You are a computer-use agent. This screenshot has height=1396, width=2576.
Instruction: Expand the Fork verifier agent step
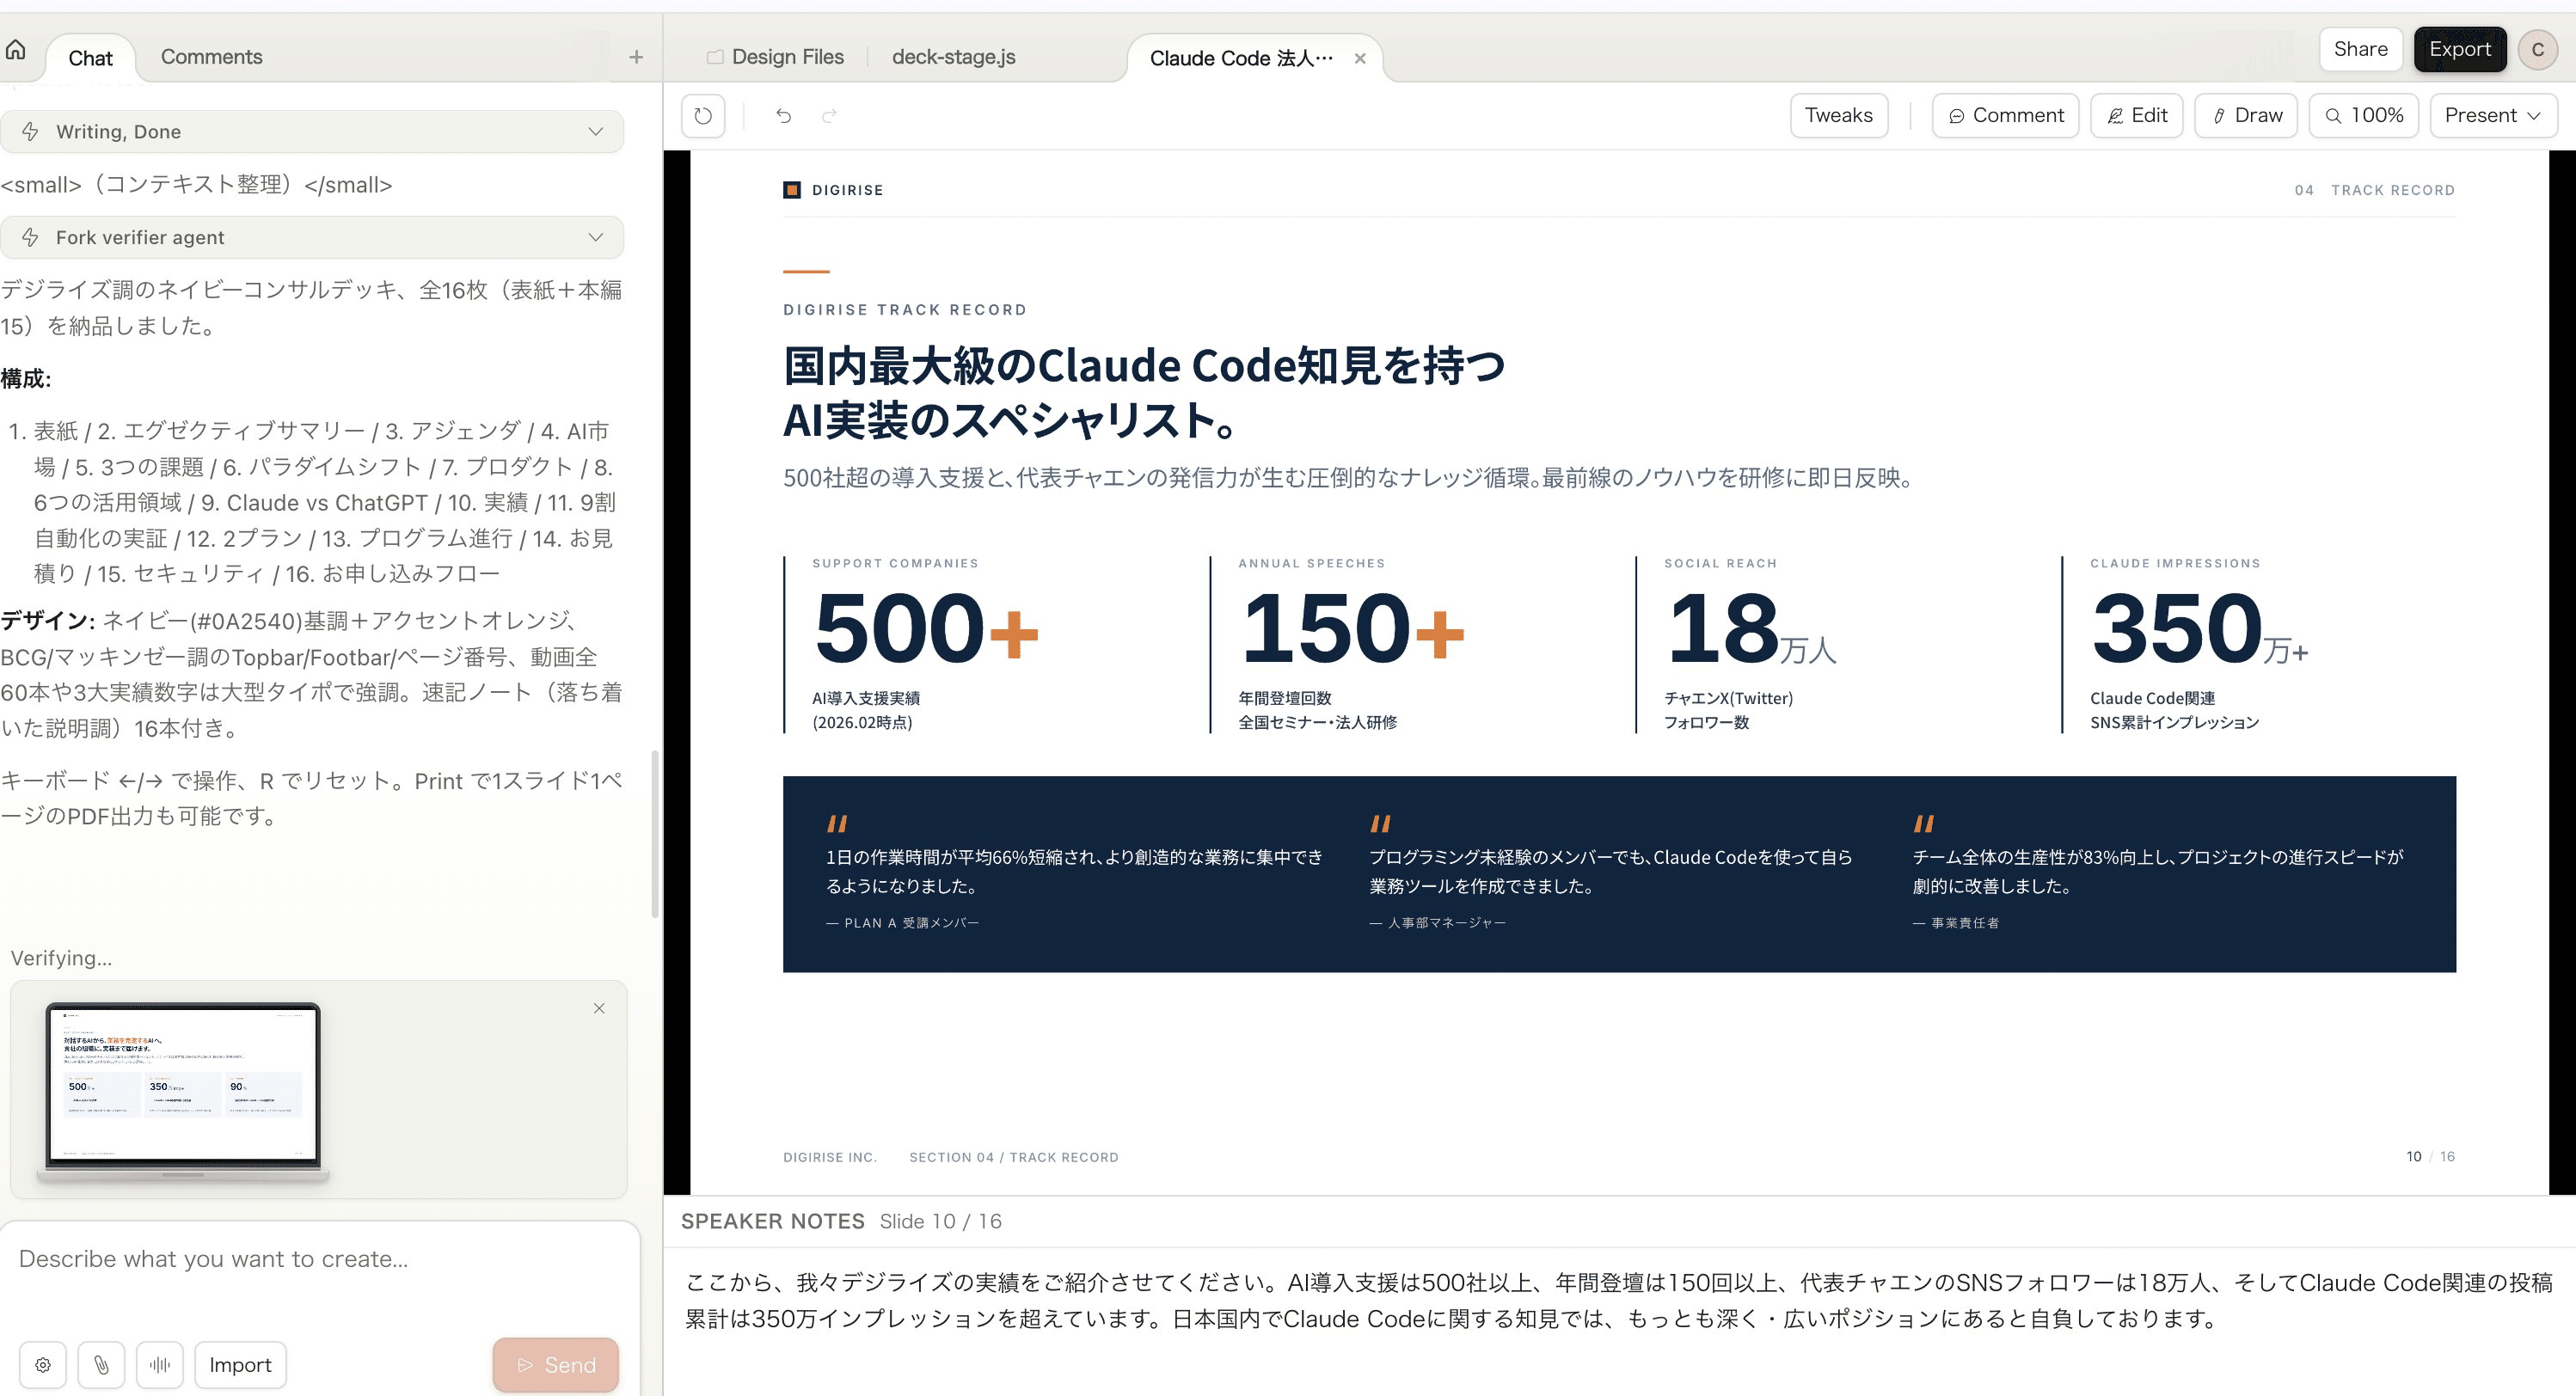point(312,238)
